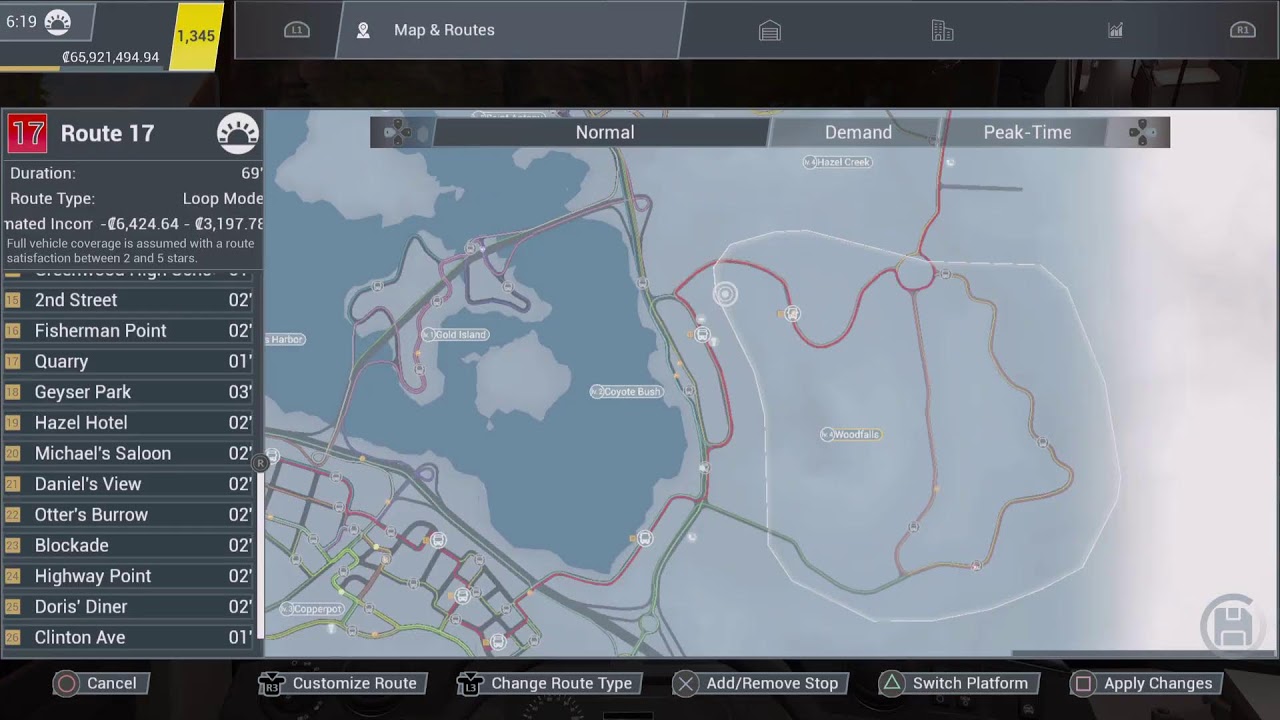
Task: Click the red Route 17 number badge
Action: click(27, 133)
